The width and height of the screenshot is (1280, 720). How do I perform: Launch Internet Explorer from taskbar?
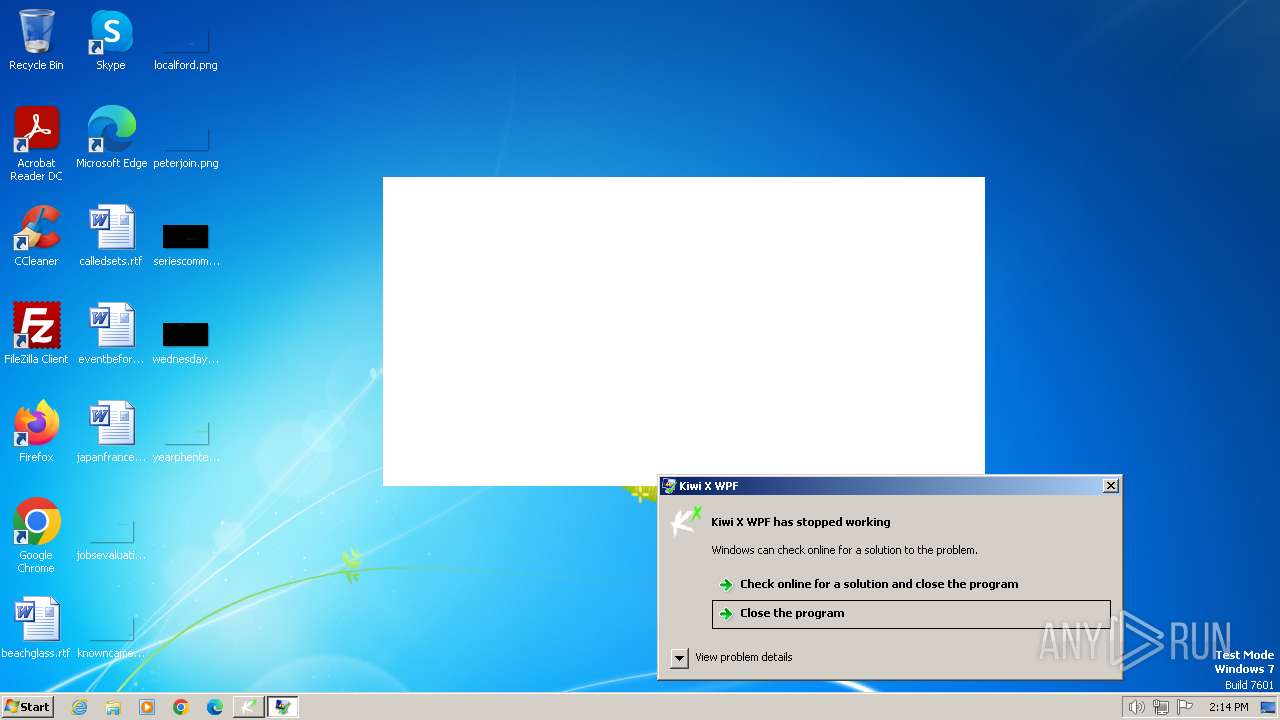[x=79, y=707]
